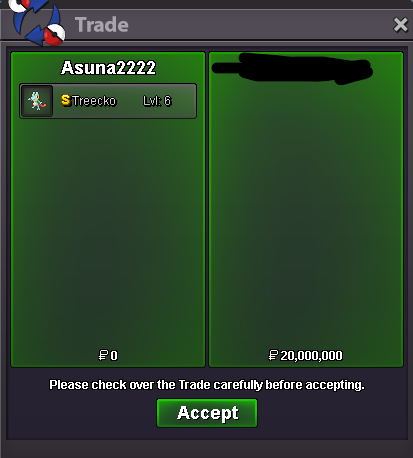Screen dimensions: 413x458
Task: Click the red pokeball in the Trade icon
Action: tap(54, 35)
